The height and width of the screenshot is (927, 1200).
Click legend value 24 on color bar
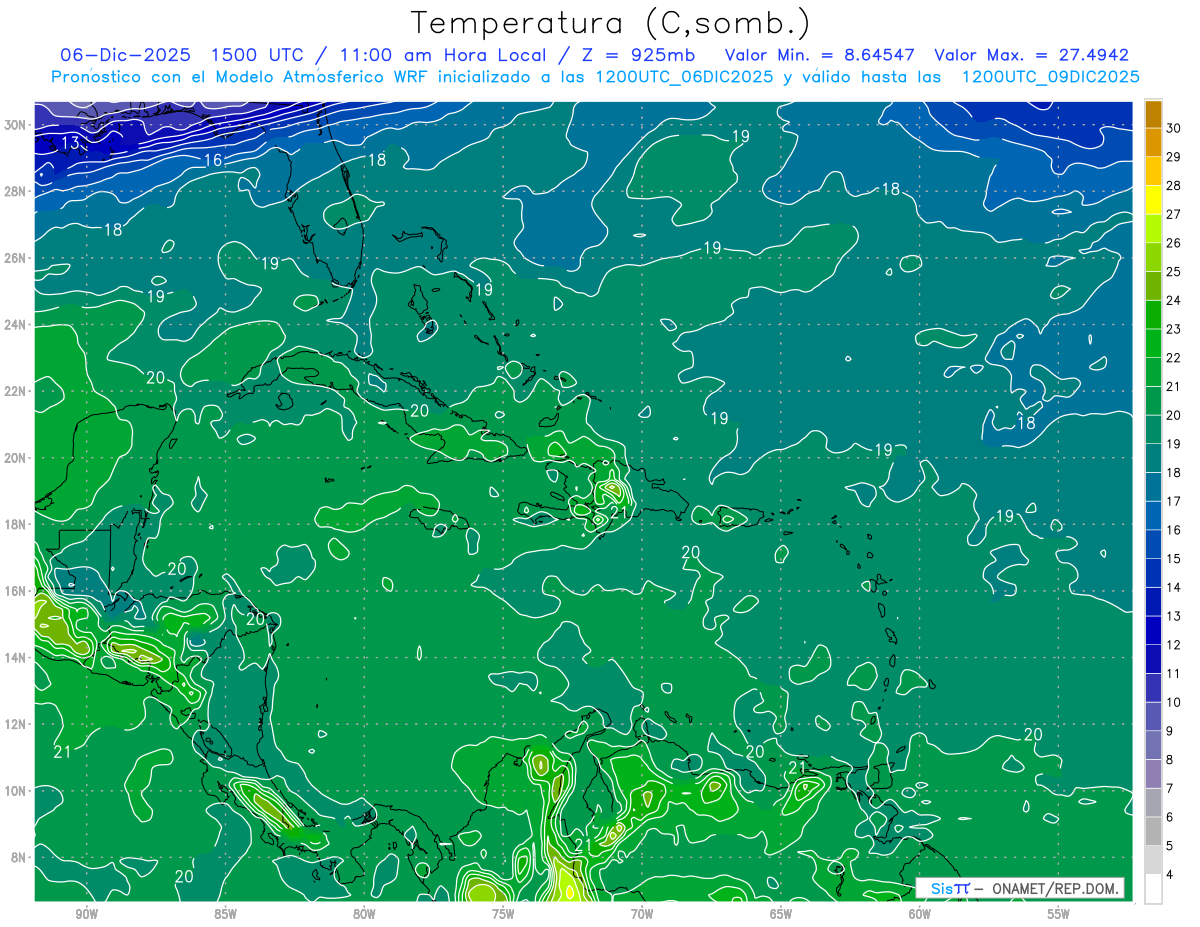coord(1174,300)
